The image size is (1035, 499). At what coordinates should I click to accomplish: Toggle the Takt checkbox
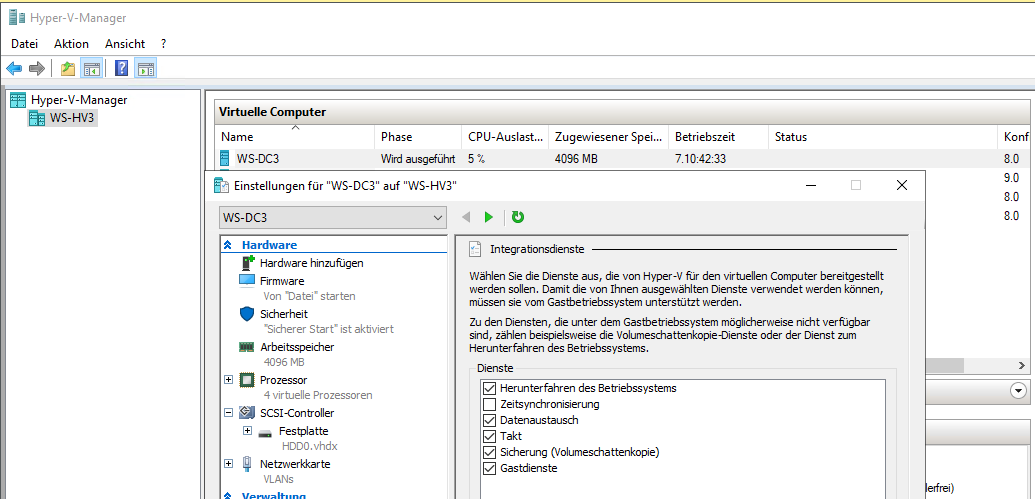point(489,436)
